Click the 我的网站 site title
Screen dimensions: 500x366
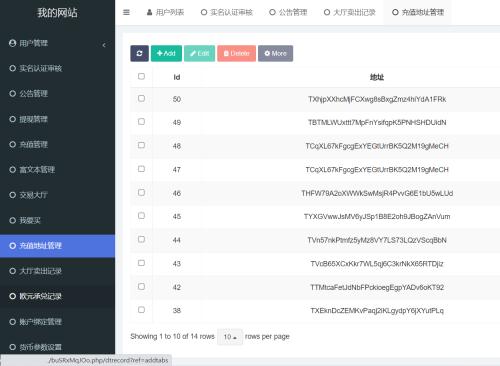coord(57,13)
